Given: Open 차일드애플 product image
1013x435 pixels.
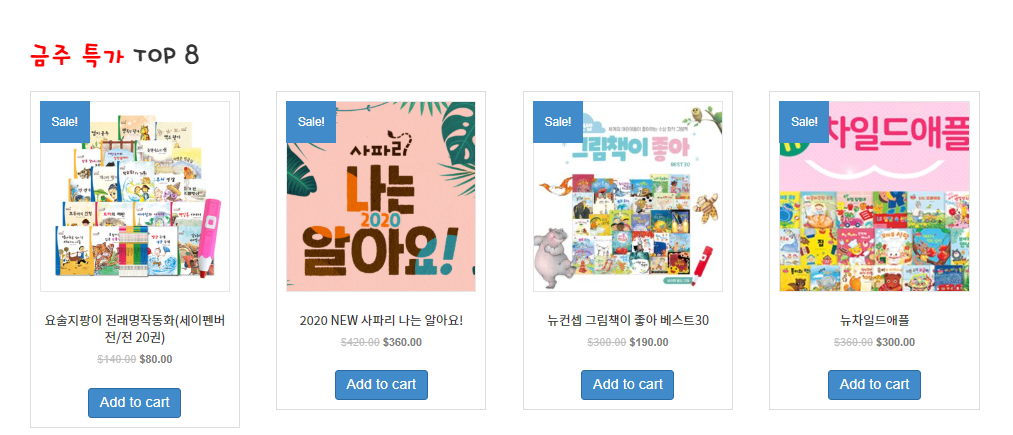Looking at the screenshot, I should click(875, 196).
